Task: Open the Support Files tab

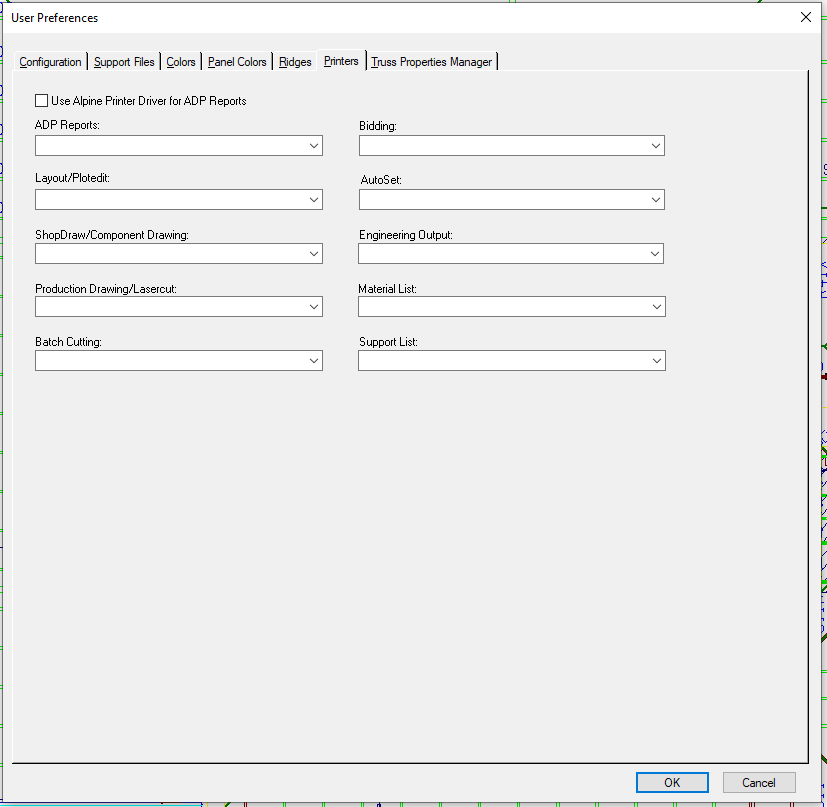Action: pos(124,62)
